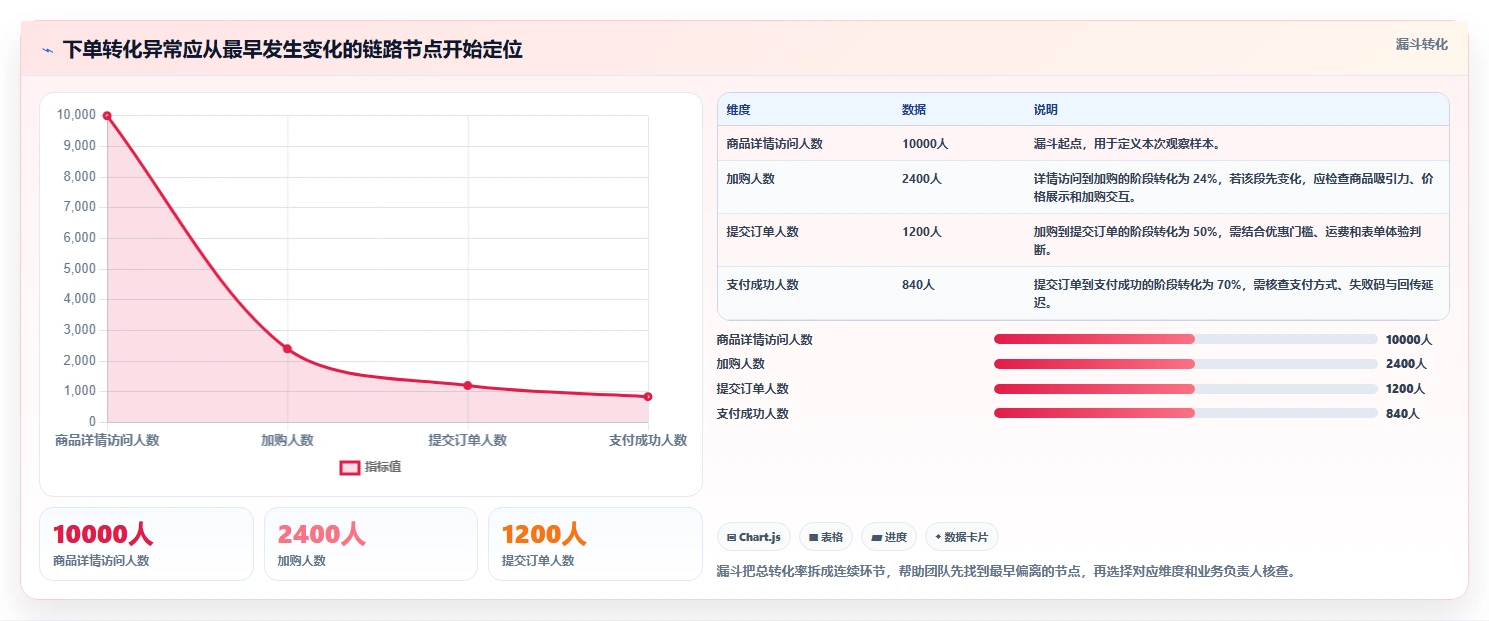Image resolution: width=1489 pixels, height=621 pixels.
Task: Toggle the 指标值 legend swatch
Action: [350, 467]
